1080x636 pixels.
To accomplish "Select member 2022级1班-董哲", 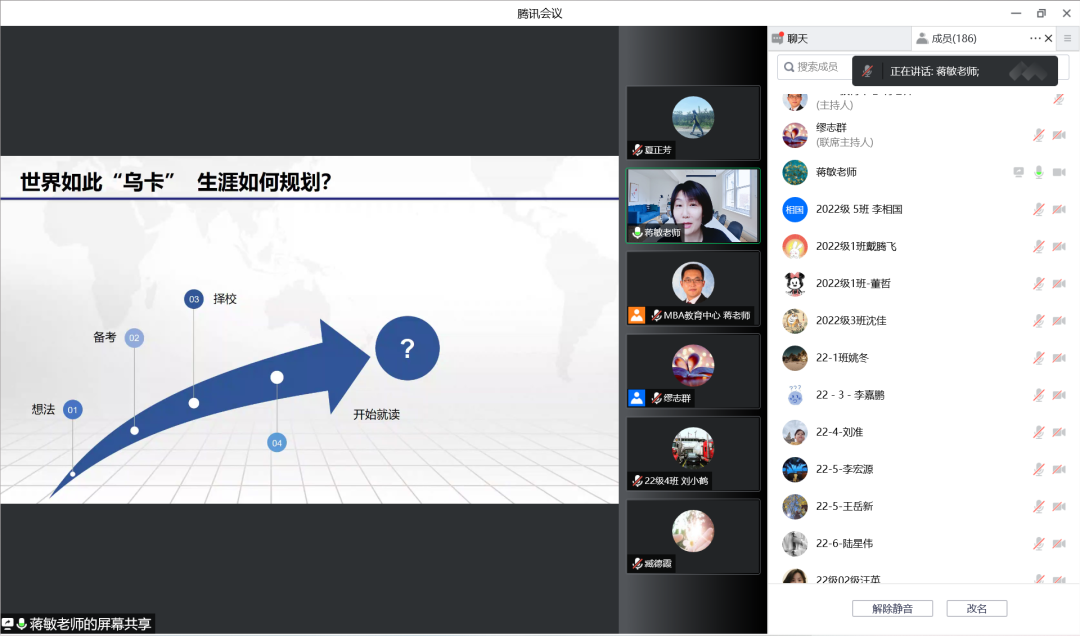I will click(924, 283).
